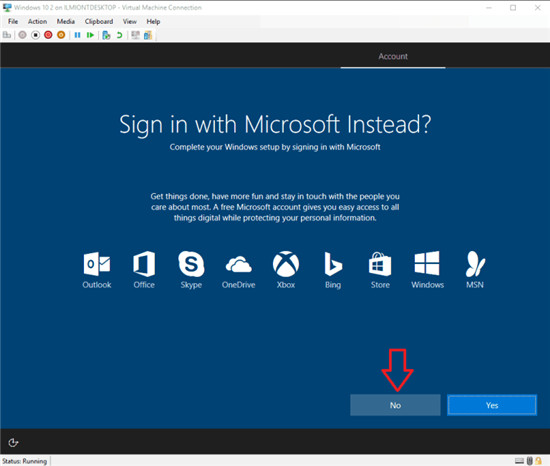Click the orange Save state toolbar icon
550x466 pixels.
61,35
